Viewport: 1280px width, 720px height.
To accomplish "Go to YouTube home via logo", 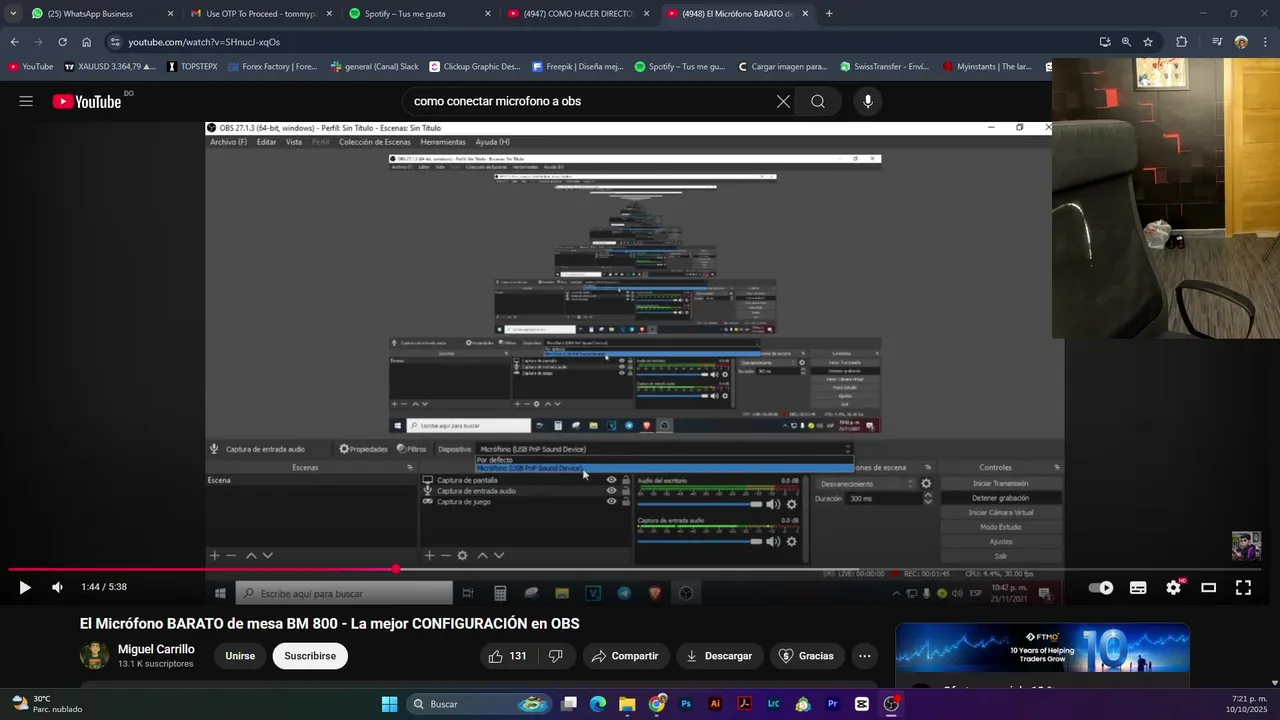I will [87, 101].
